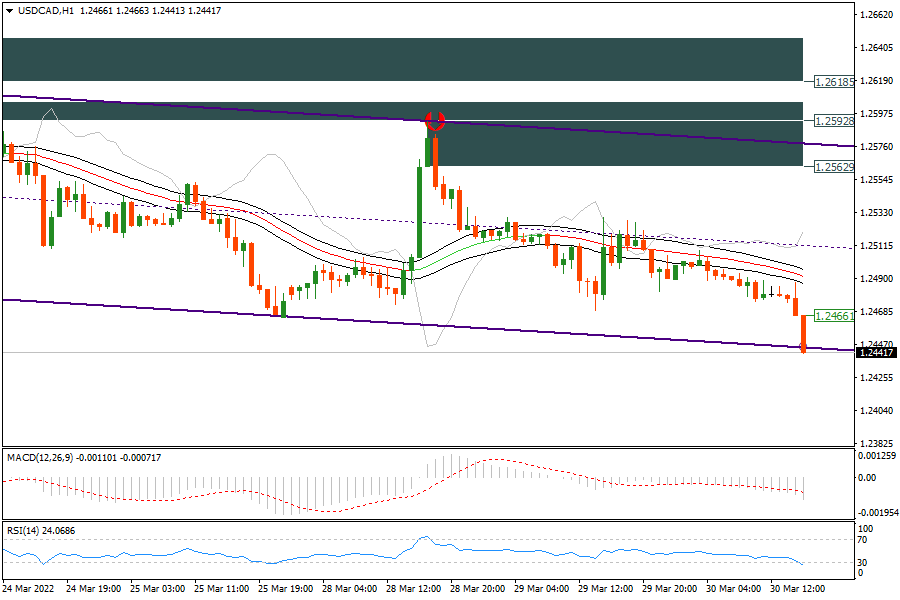Click the black 1.24417 current price tag

click(876, 352)
